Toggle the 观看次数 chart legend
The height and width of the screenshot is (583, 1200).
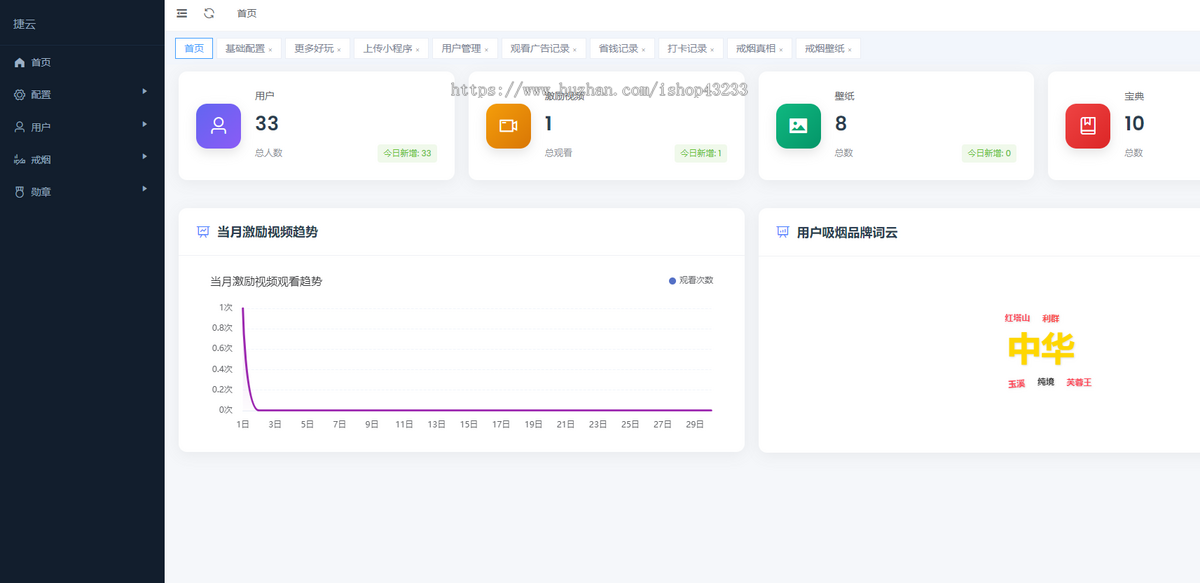pyautogui.click(x=691, y=281)
